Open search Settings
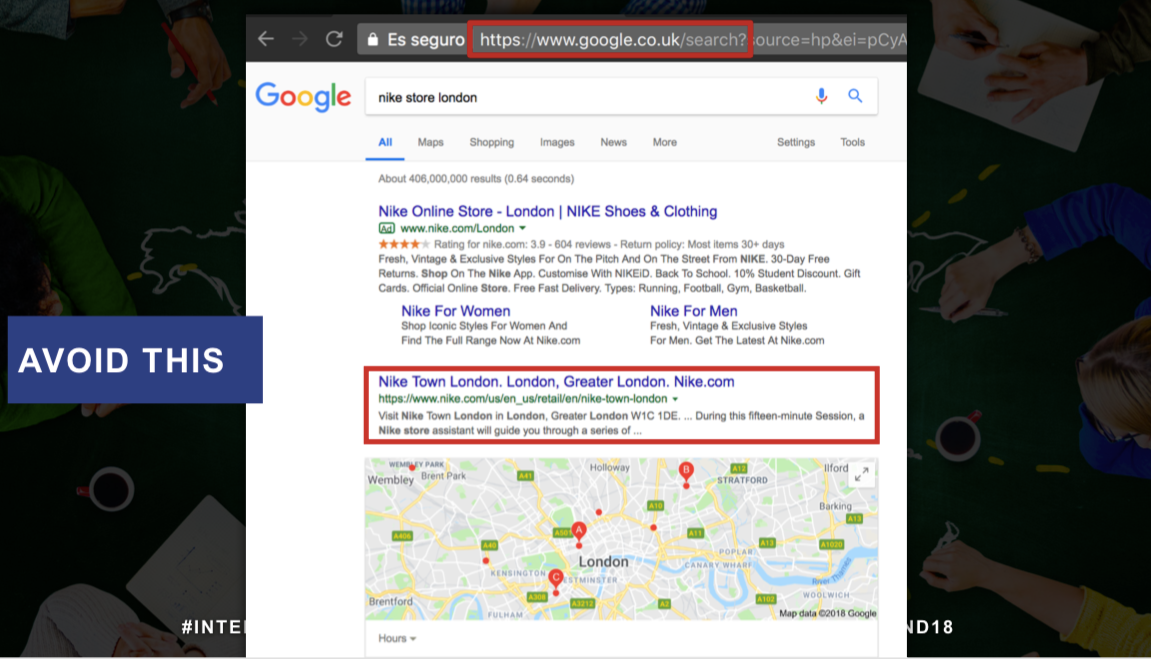 [796, 142]
